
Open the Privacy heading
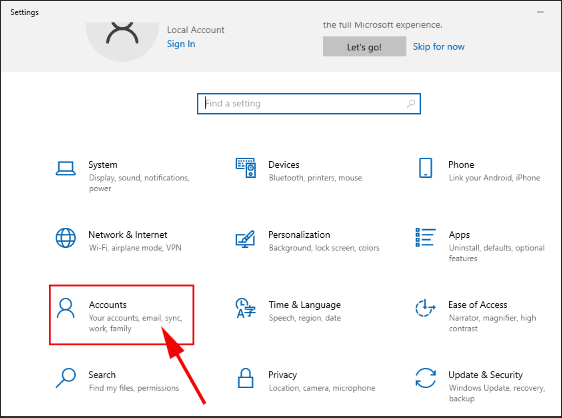pyautogui.click(x=283, y=375)
